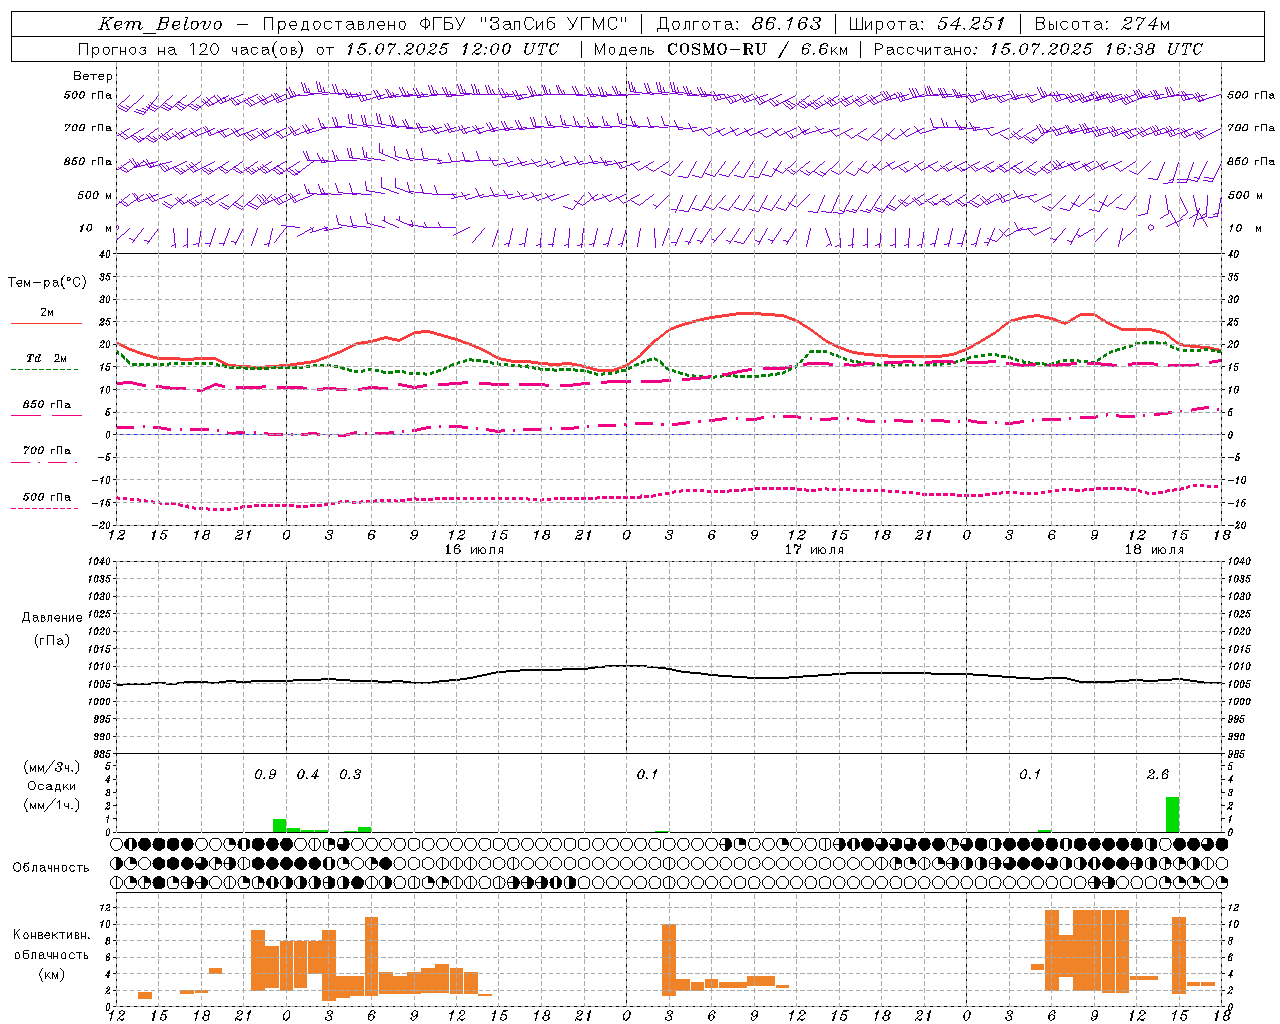Click the 500 гПа temperature legend entry
The height and width of the screenshot is (1024, 1280).
pyautogui.click(x=46, y=497)
